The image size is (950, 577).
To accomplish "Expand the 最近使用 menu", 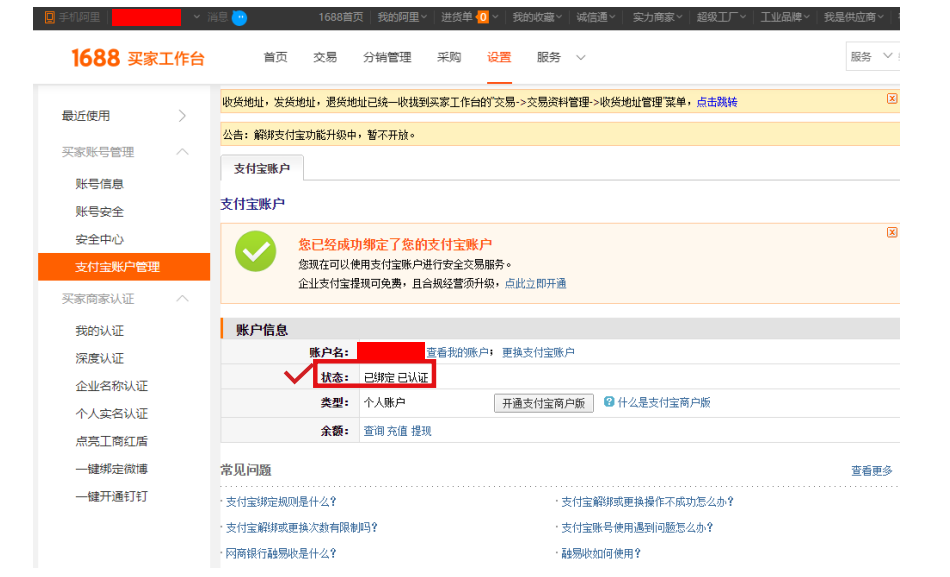I will point(182,116).
